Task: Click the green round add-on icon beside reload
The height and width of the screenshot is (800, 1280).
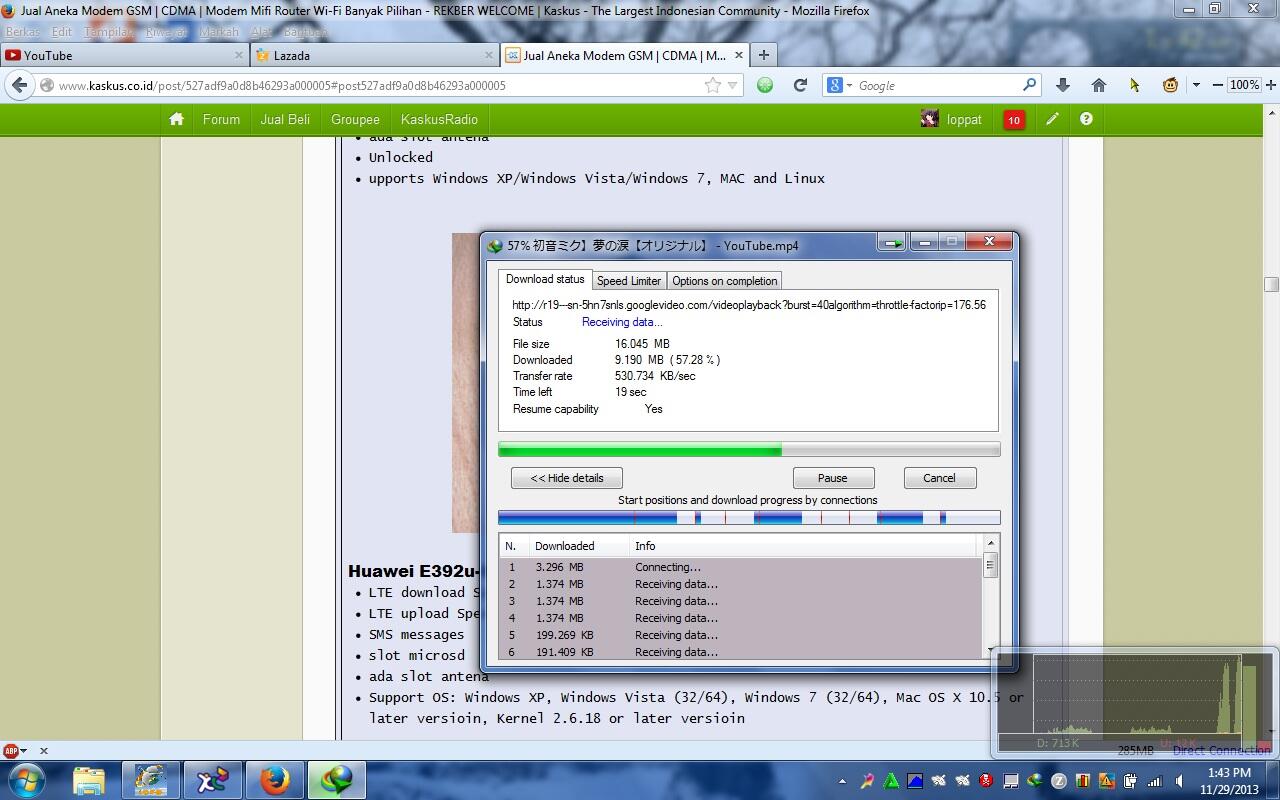Action: (765, 85)
